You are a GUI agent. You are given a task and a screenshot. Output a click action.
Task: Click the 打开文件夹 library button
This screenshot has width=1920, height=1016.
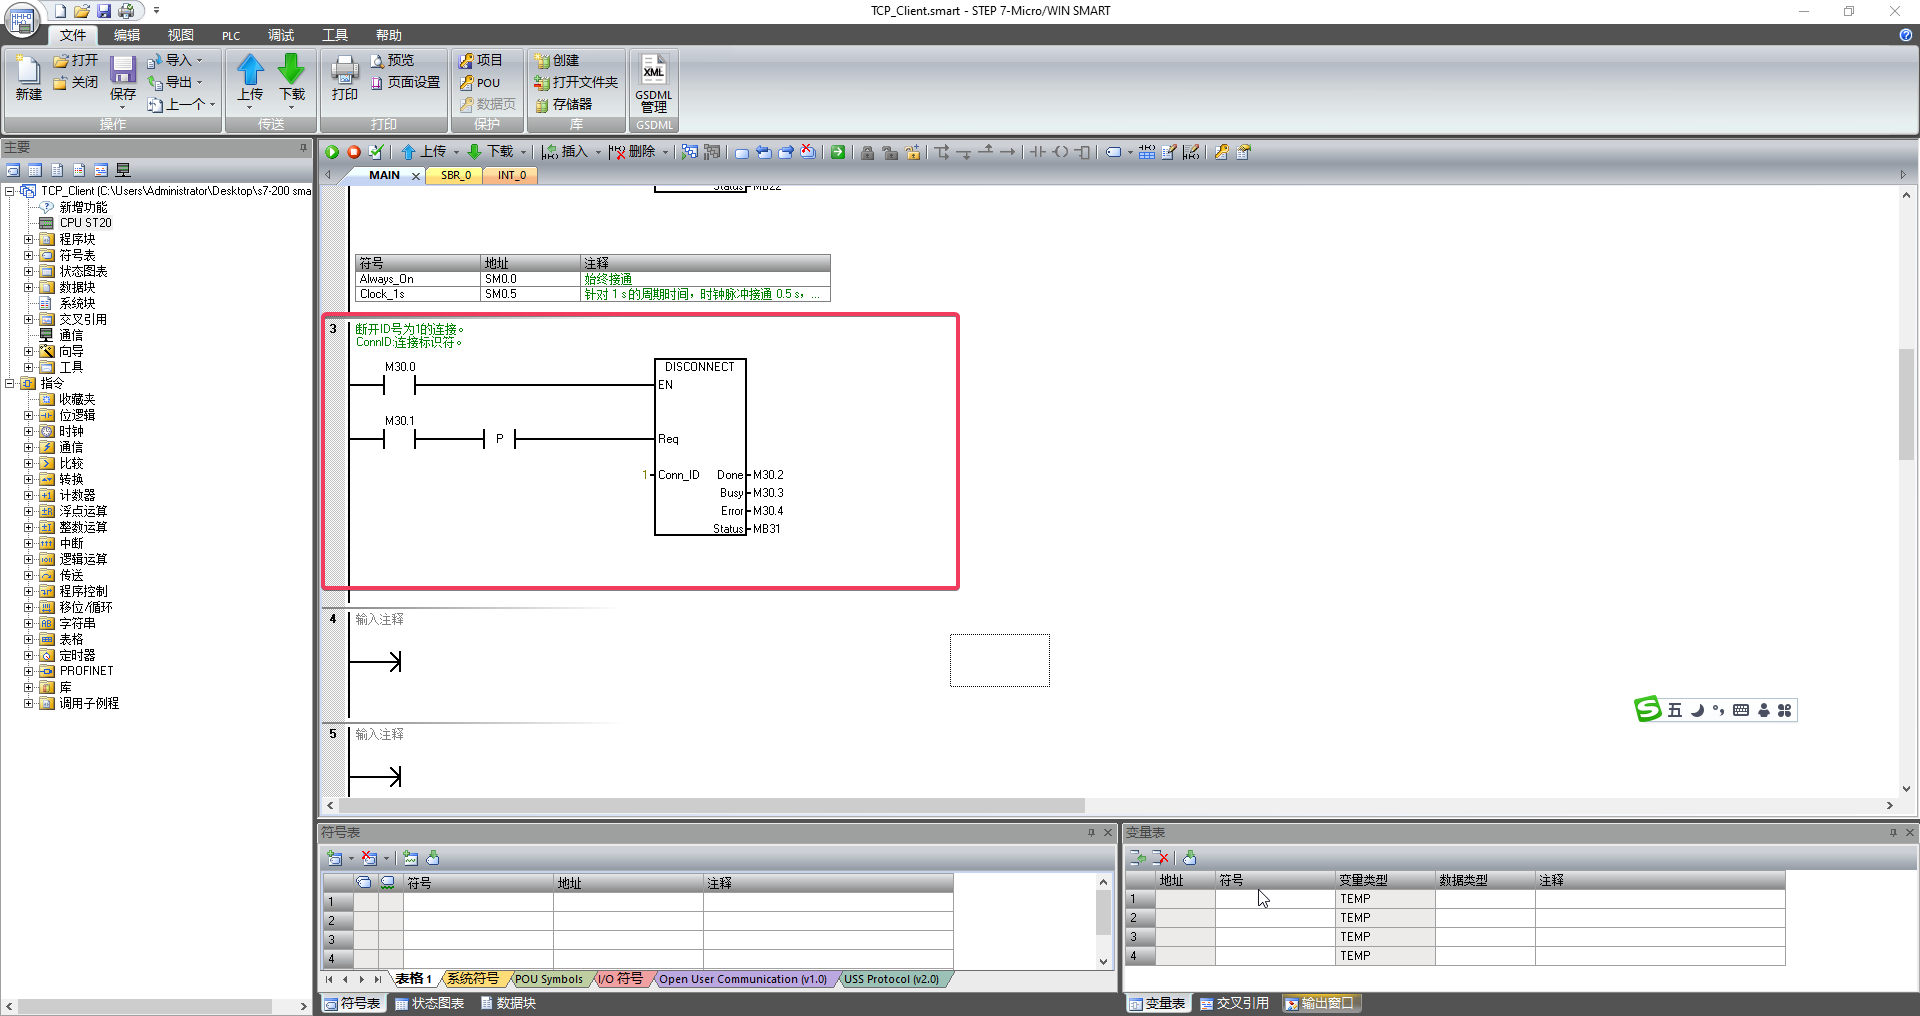point(576,82)
